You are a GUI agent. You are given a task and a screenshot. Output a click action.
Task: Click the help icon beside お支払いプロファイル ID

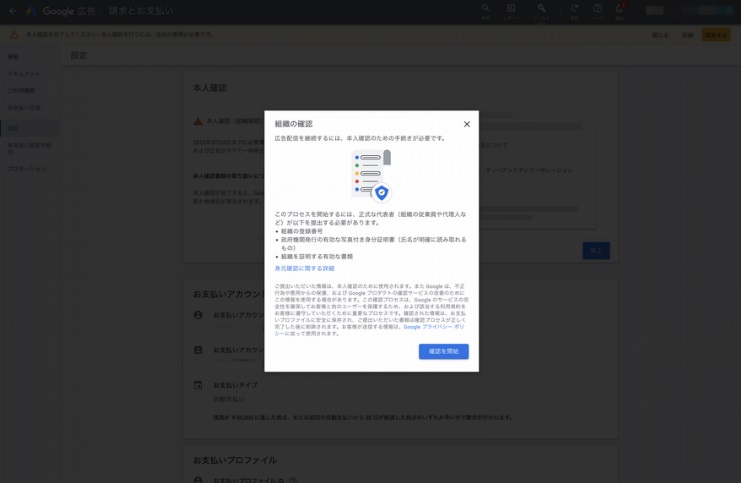(293, 480)
